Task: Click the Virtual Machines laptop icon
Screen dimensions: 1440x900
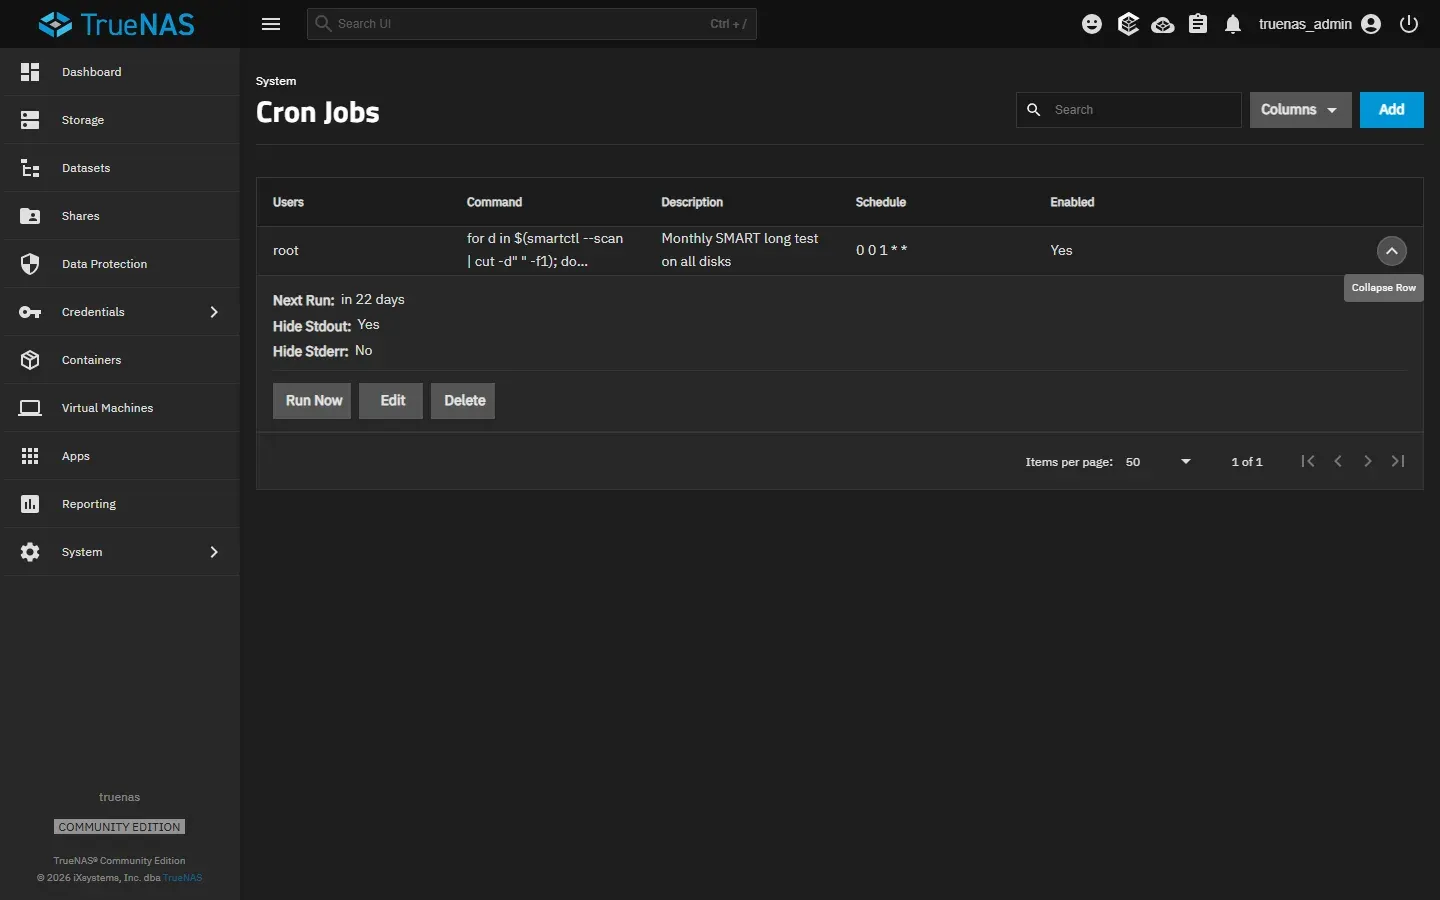Action: pos(30,408)
